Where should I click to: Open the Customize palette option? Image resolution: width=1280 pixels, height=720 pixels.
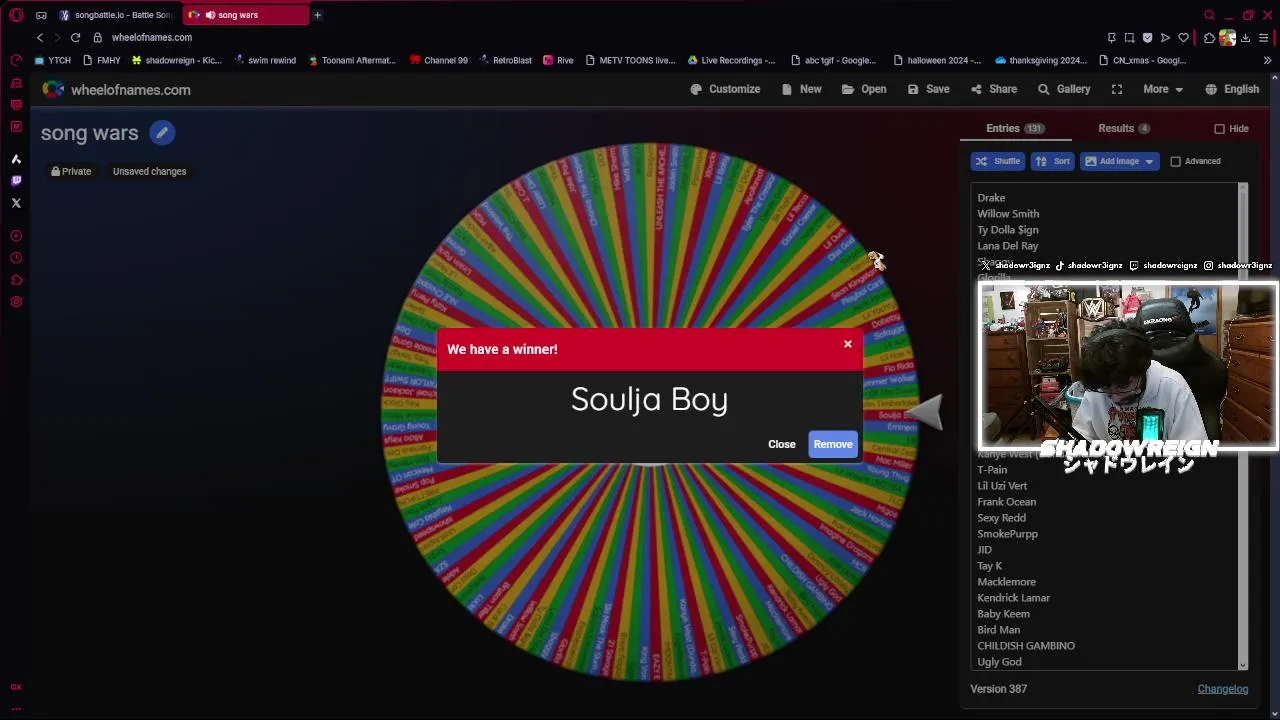[725, 89]
